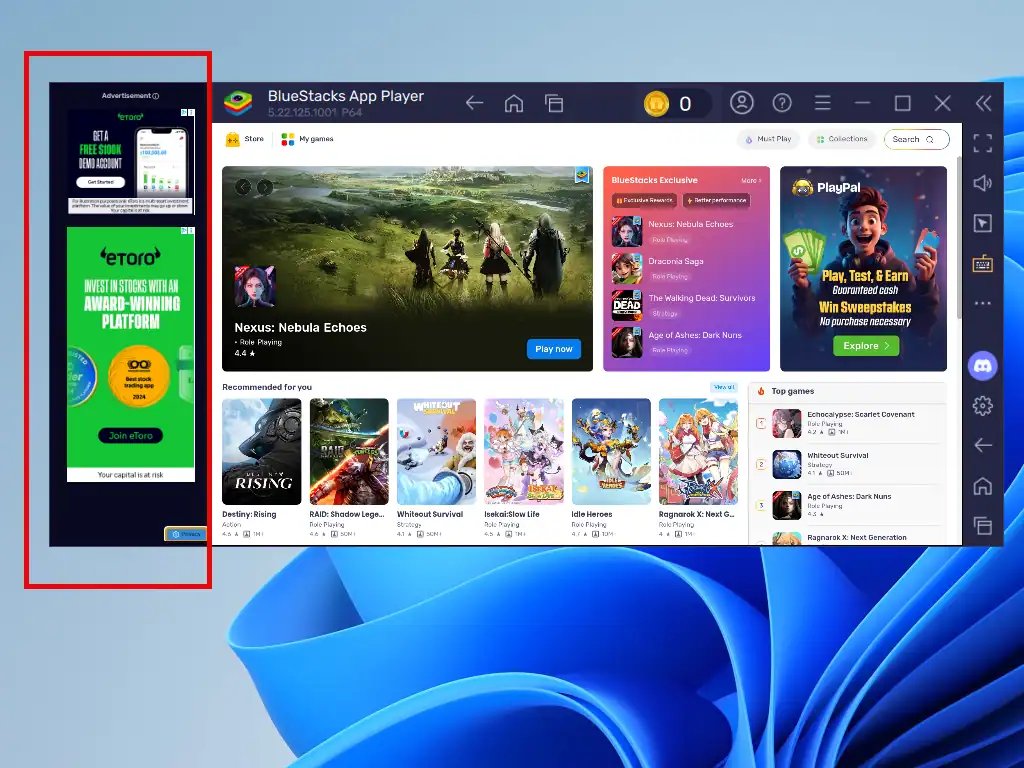Open the hamburger menu in the title bar

click(x=822, y=103)
